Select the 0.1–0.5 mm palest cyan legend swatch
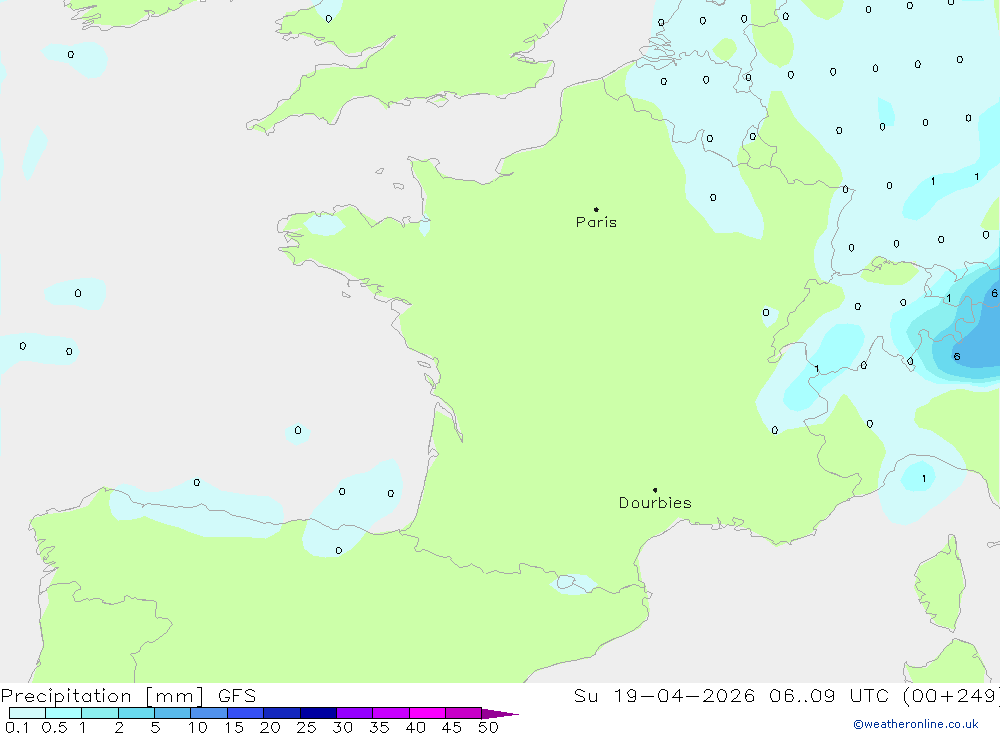Viewport: 1000px width, 733px height. pyautogui.click(x=27, y=713)
